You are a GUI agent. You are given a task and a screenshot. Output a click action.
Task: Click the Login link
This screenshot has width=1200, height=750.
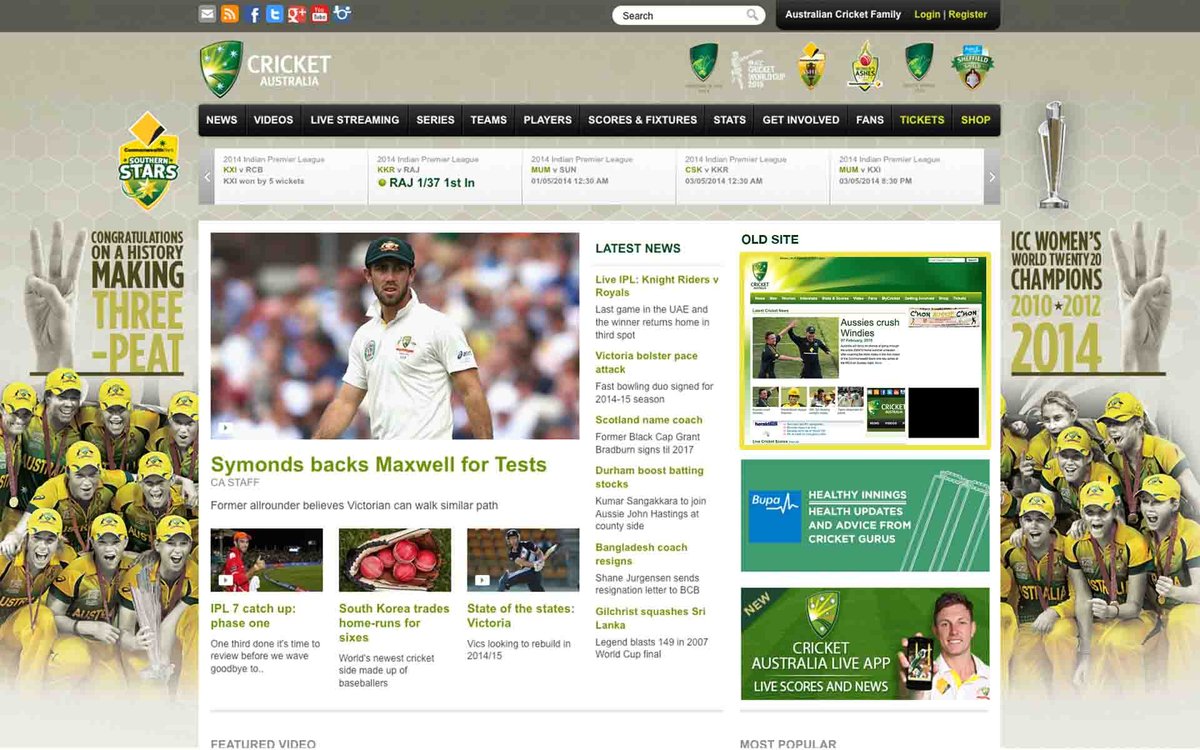pos(927,15)
